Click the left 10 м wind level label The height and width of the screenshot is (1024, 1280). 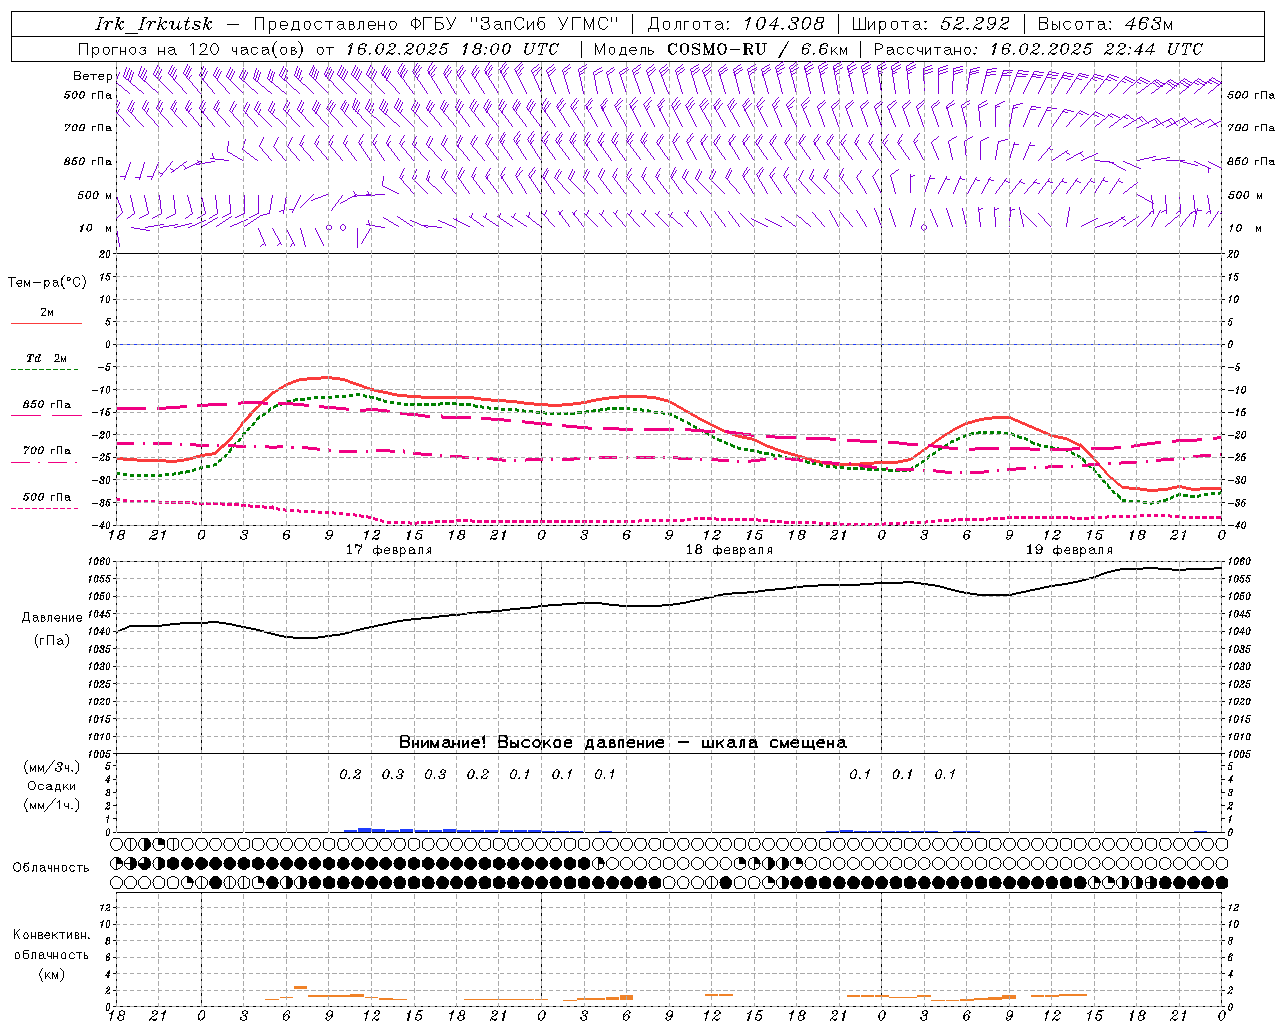pyautogui.click(x=96, y=228)
